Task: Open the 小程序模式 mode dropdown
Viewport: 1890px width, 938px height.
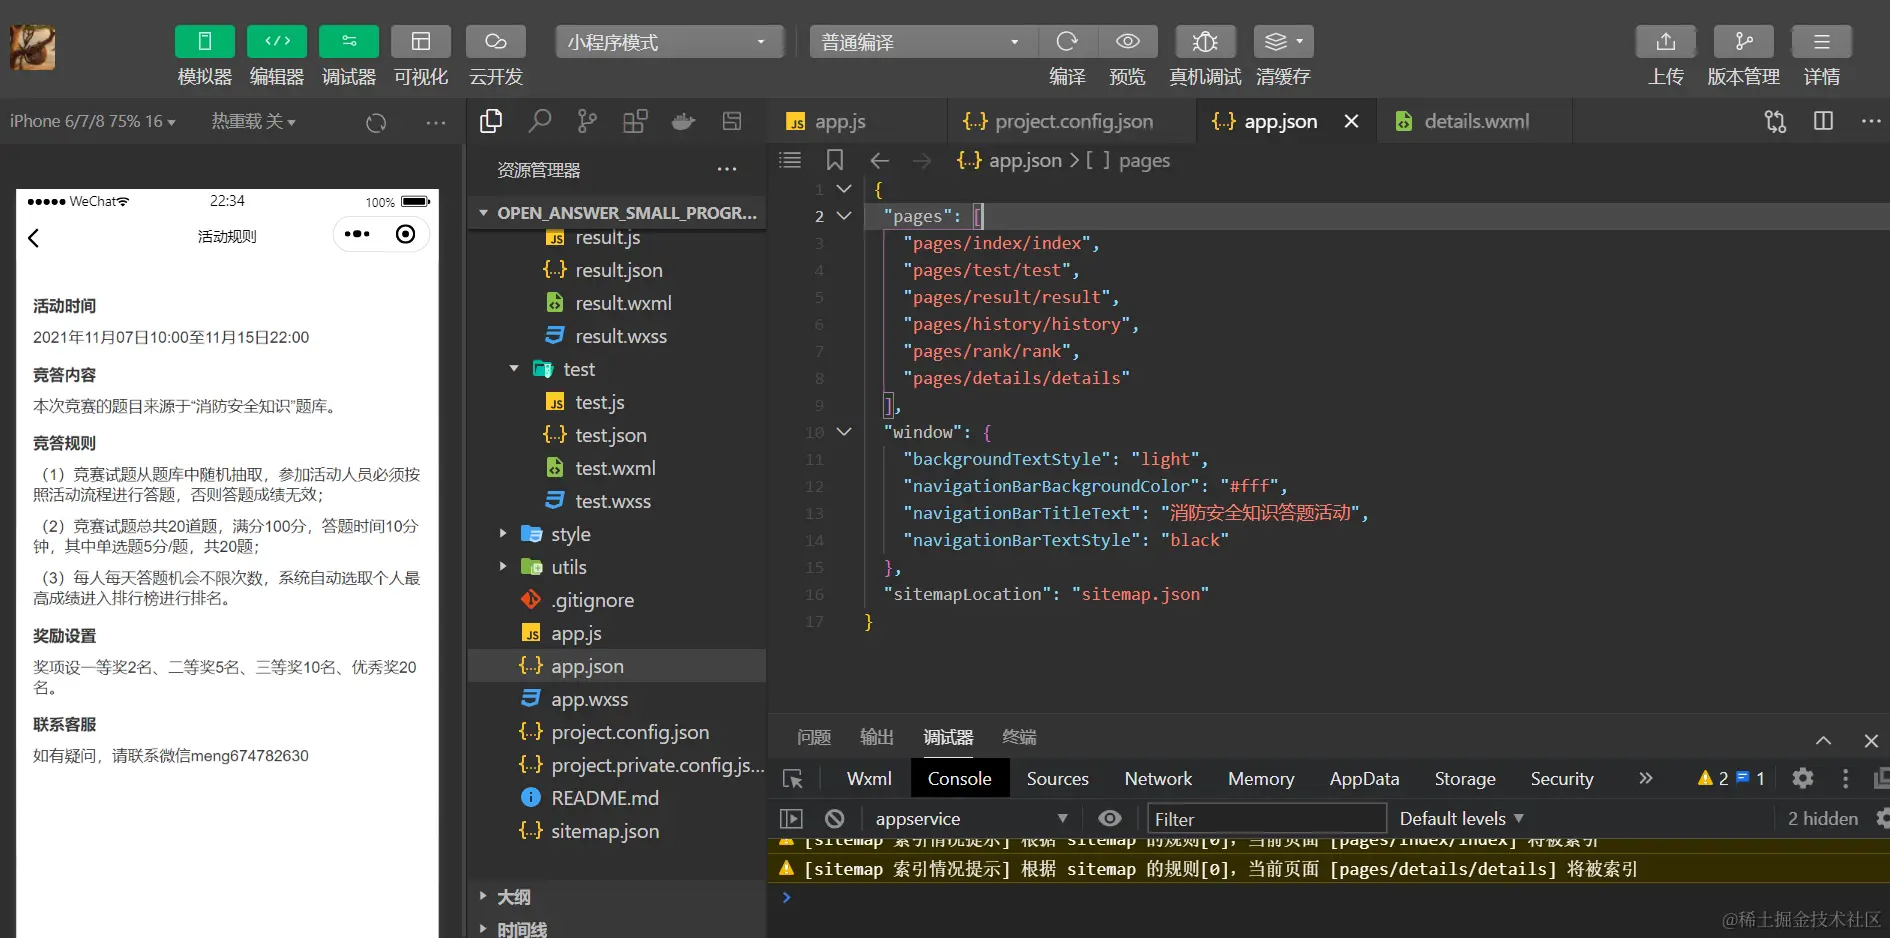Action: pos(668,42)
